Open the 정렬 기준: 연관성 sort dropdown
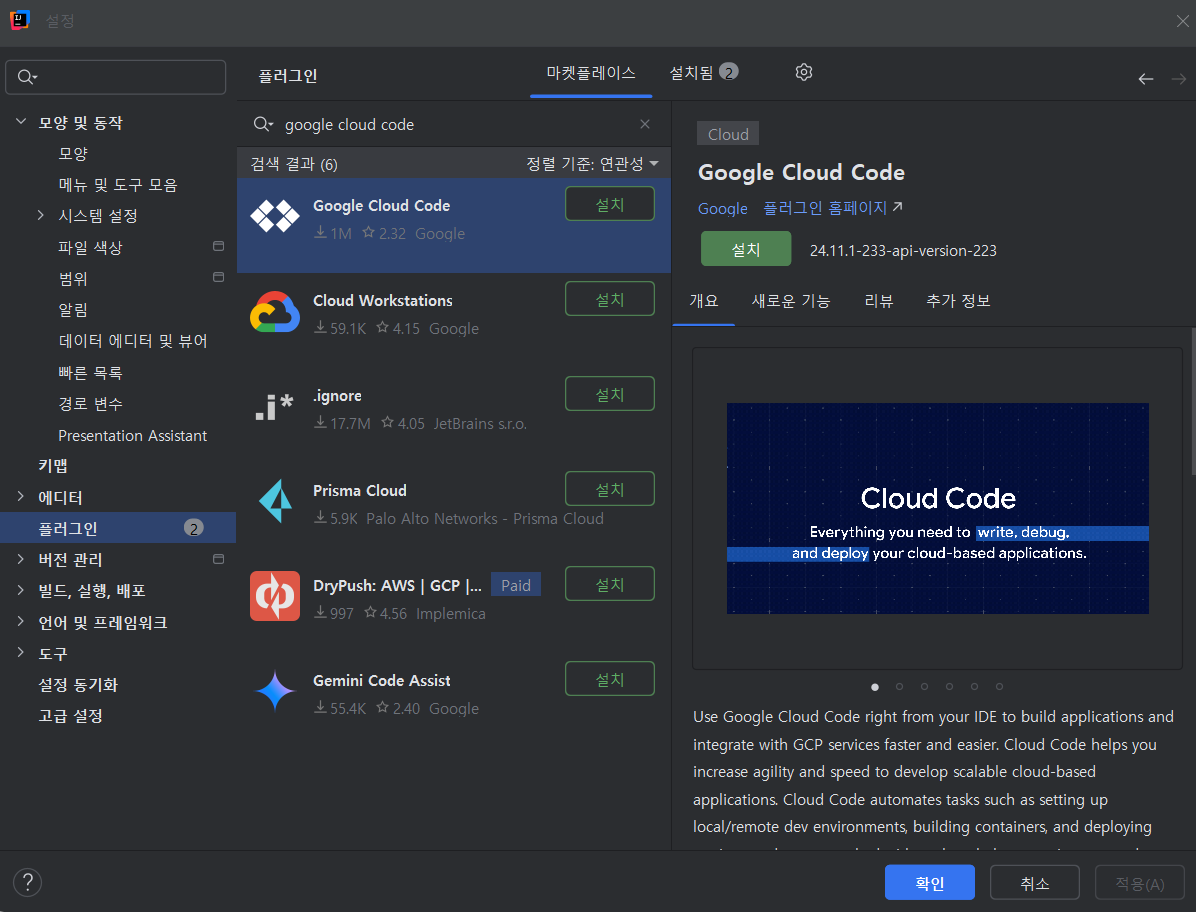 tap(592, 164)
